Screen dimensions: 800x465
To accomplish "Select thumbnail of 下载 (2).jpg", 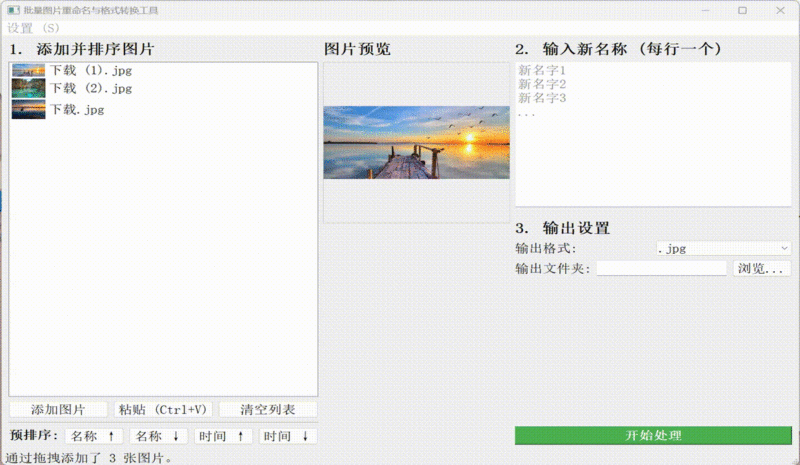I will 28,89.
